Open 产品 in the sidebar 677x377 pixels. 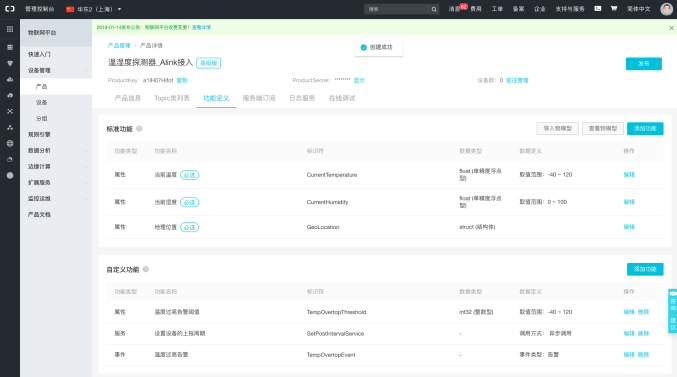[x=56, y=86]
